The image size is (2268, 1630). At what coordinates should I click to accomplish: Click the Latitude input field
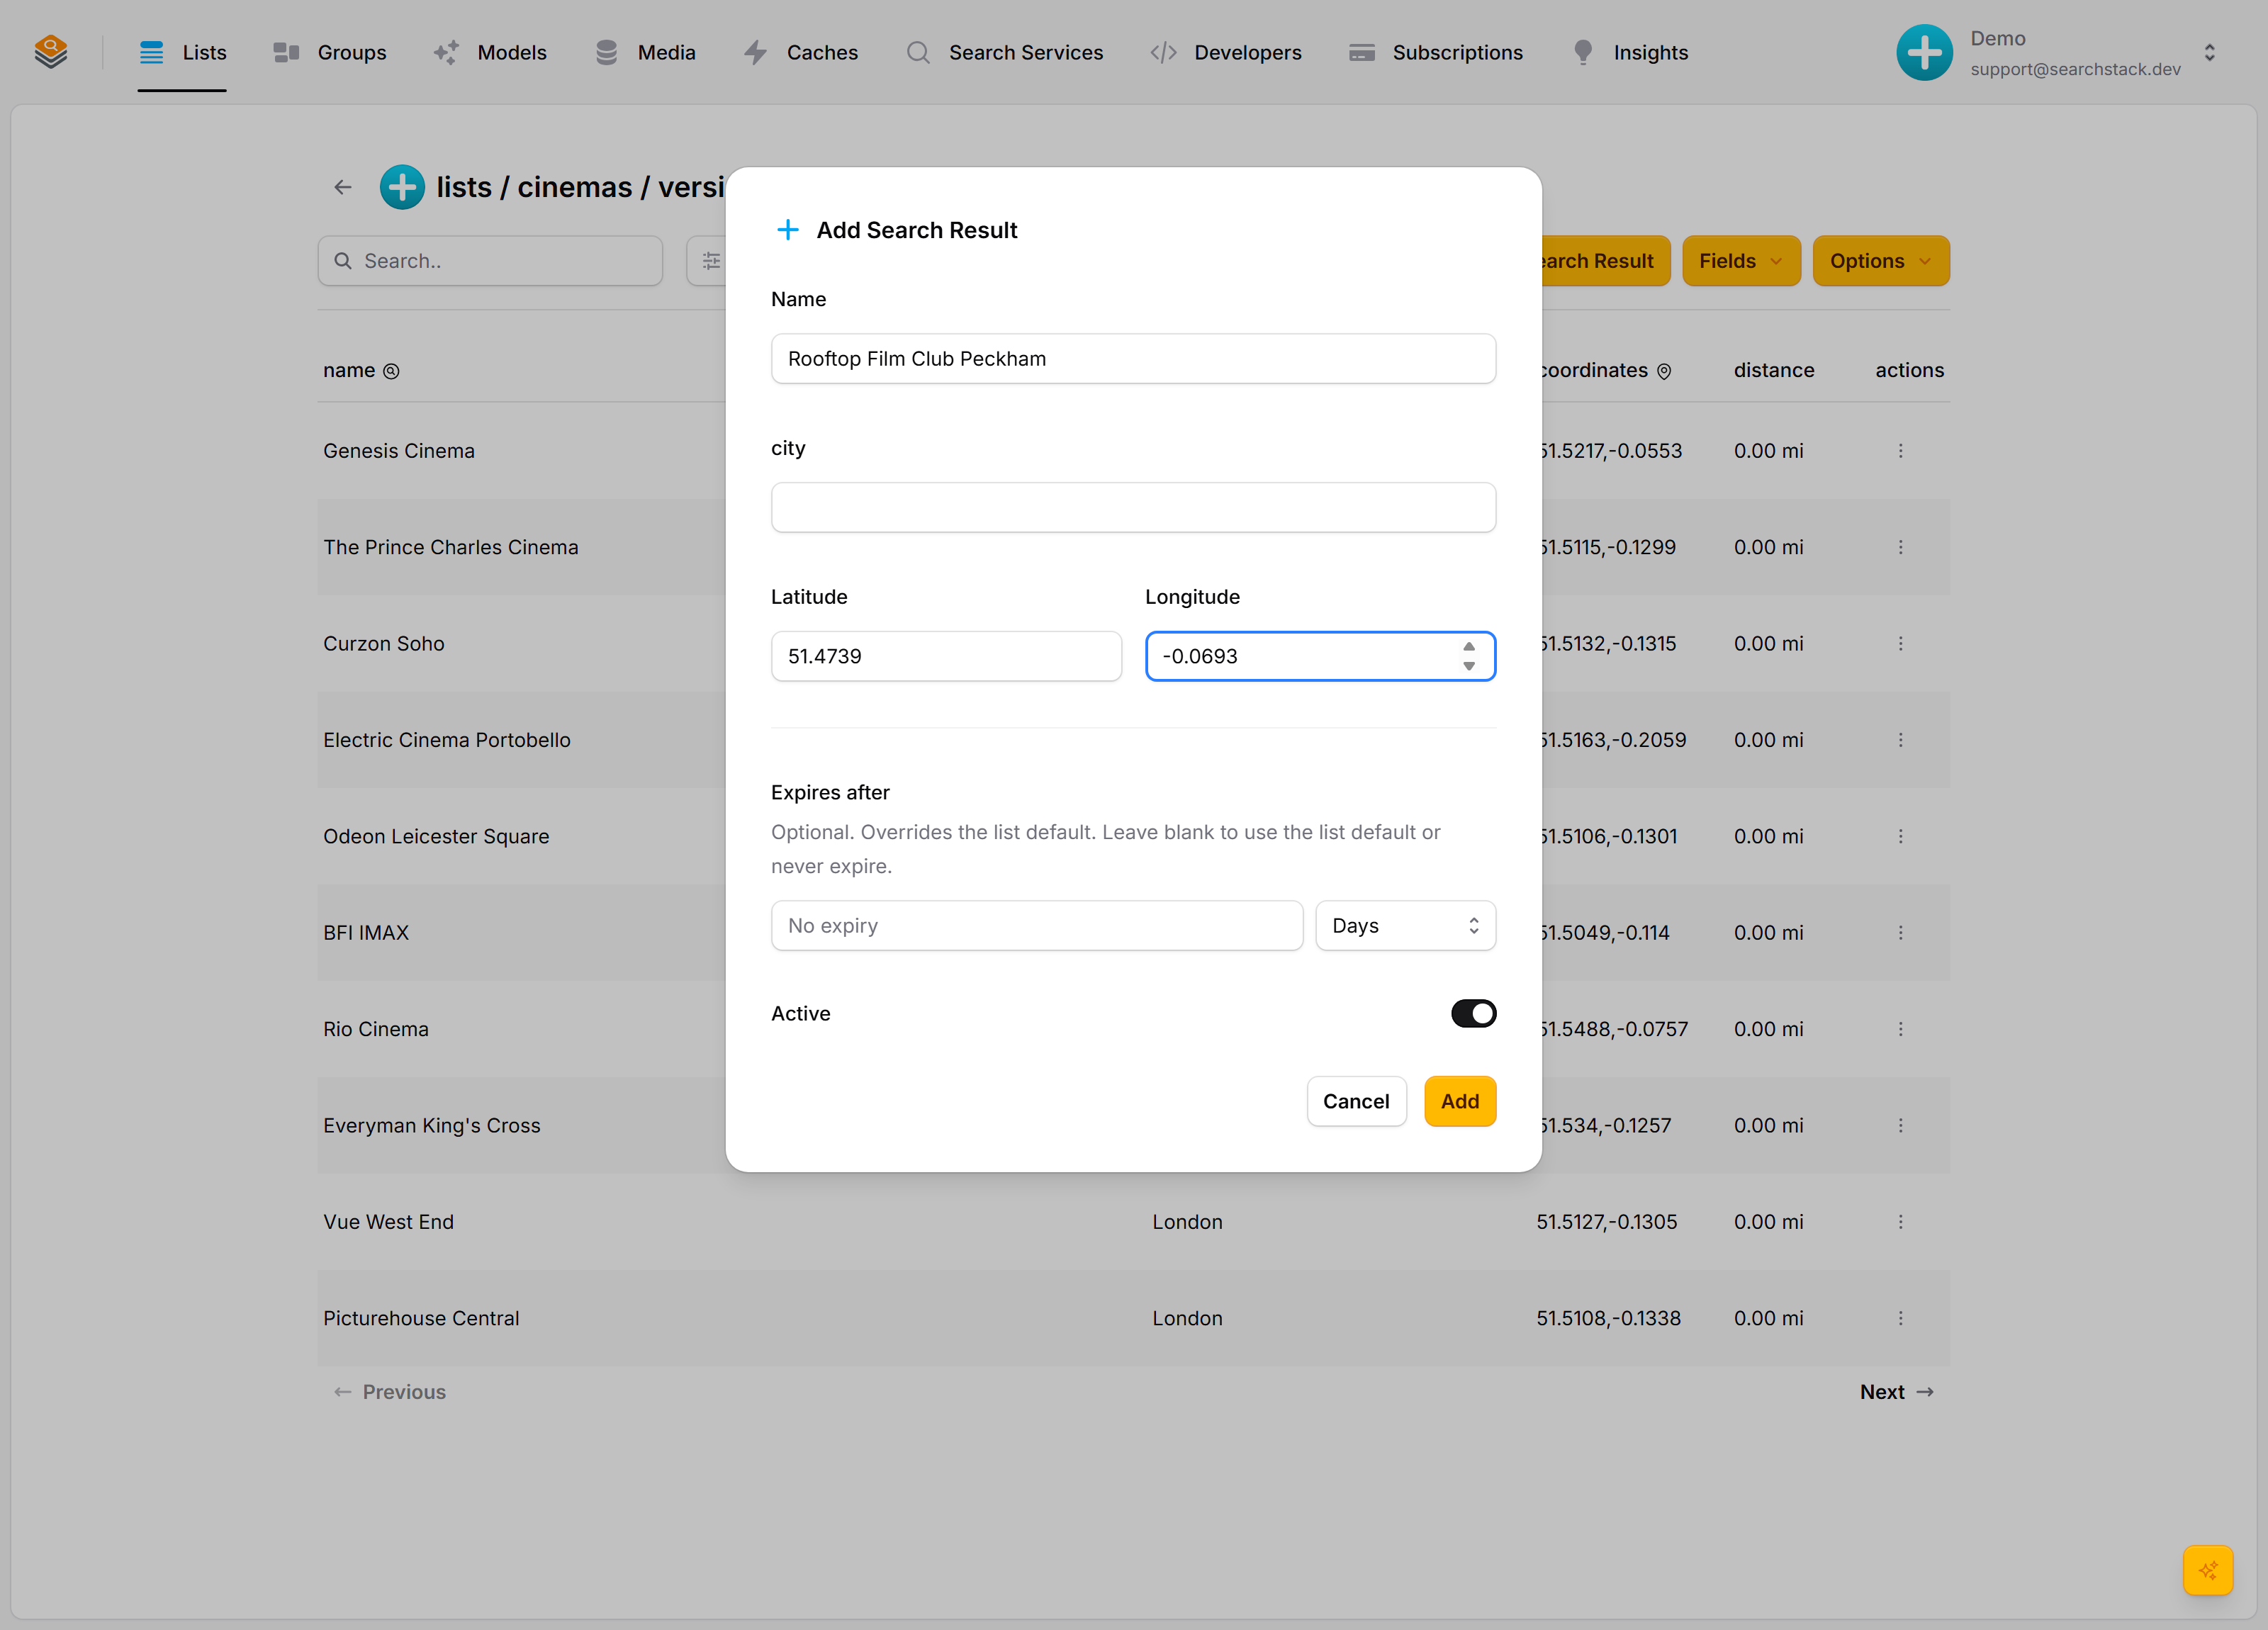946,656
